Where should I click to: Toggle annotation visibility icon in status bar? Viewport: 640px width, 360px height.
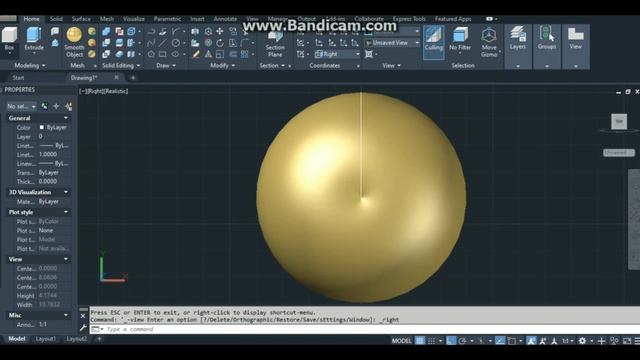(x=531, y=340)
